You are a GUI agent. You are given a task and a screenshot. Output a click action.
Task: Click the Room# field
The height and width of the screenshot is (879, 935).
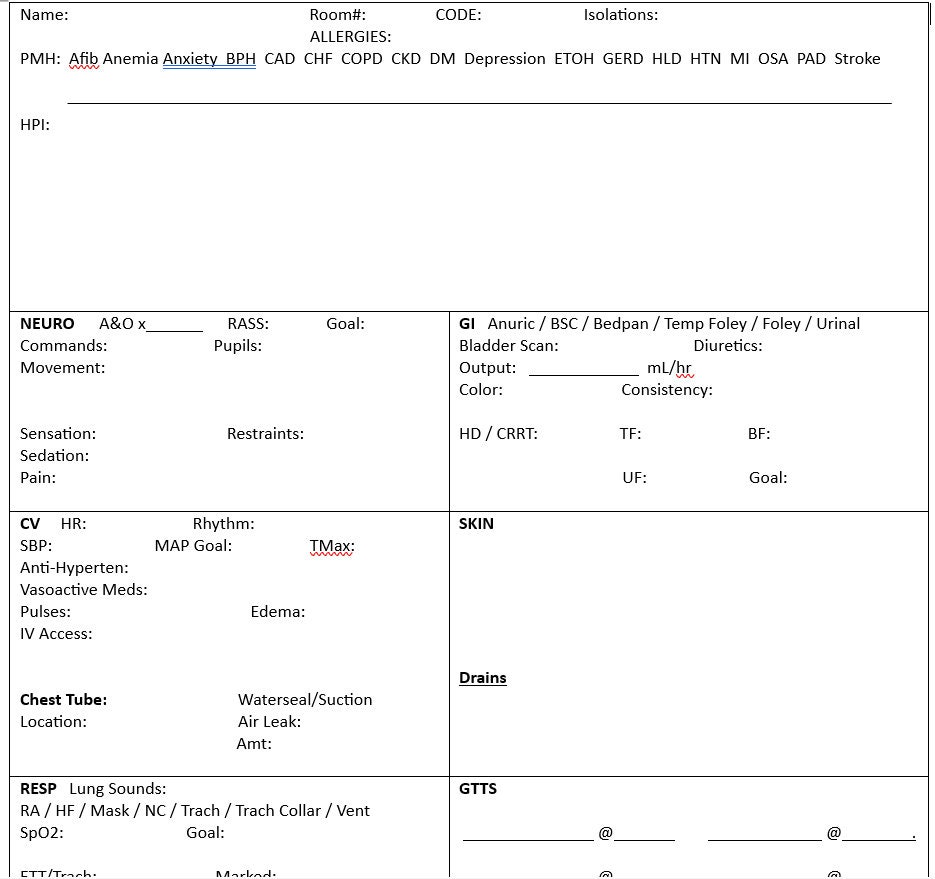coord(339,15)
